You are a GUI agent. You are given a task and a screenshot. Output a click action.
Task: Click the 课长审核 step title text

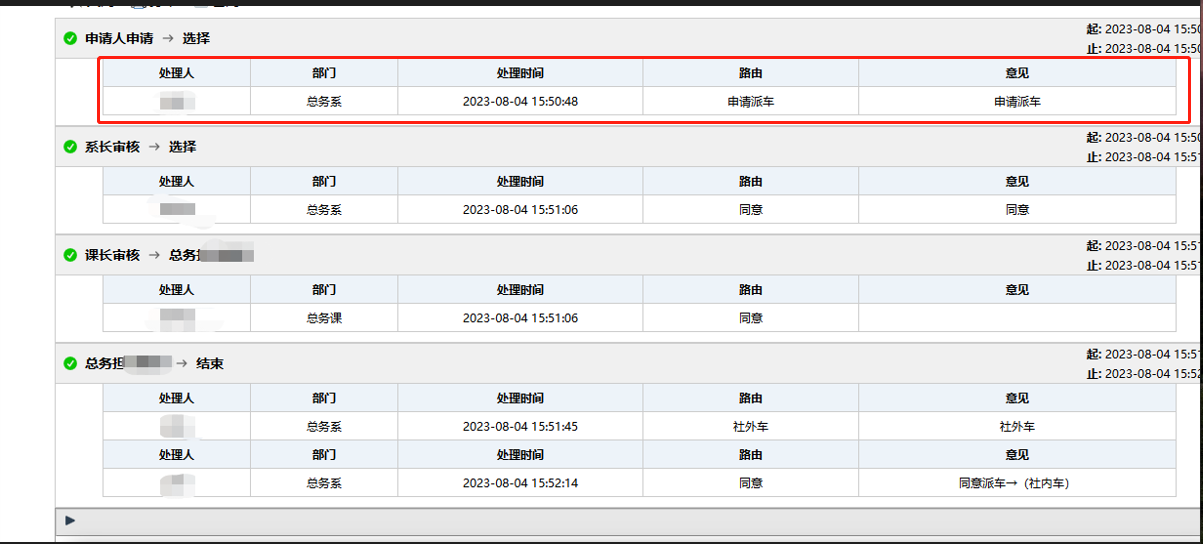112,255
